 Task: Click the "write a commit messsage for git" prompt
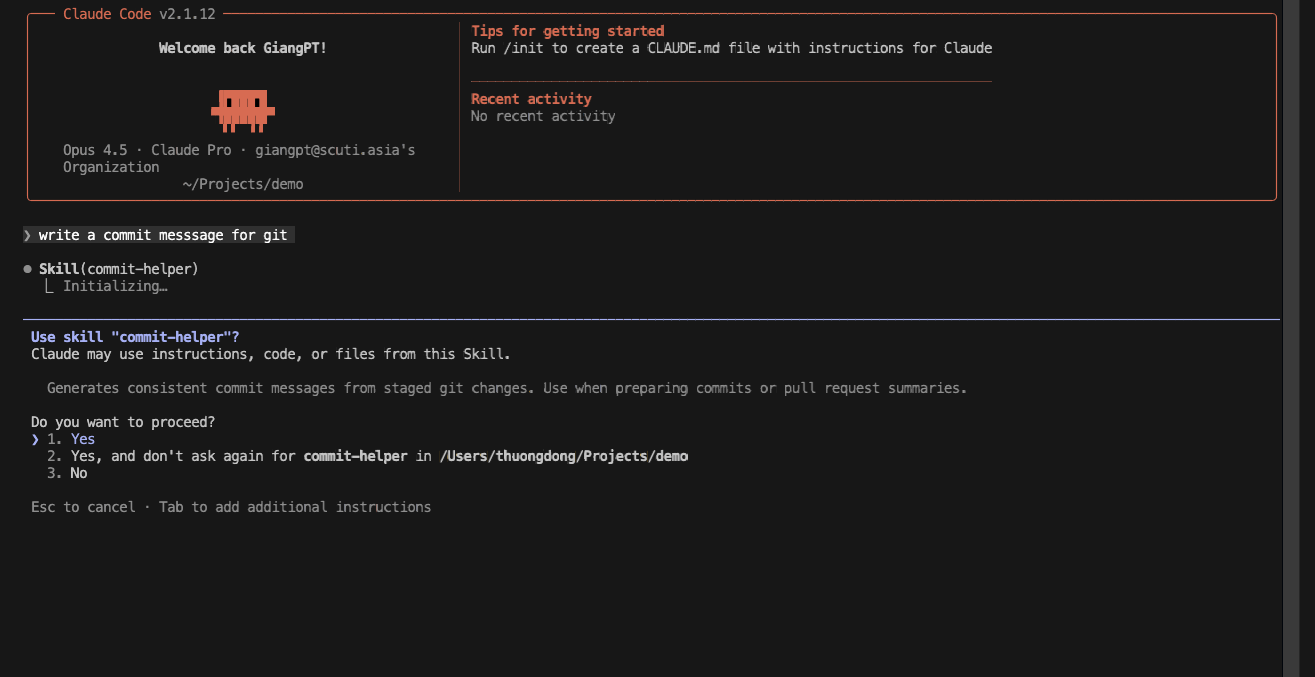coord(163,235)
